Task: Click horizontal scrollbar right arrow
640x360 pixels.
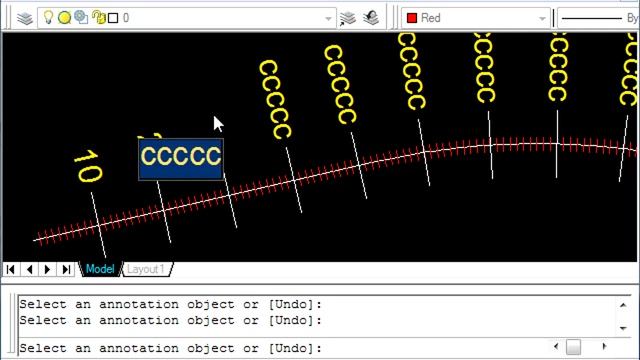Action: [604, 347]
